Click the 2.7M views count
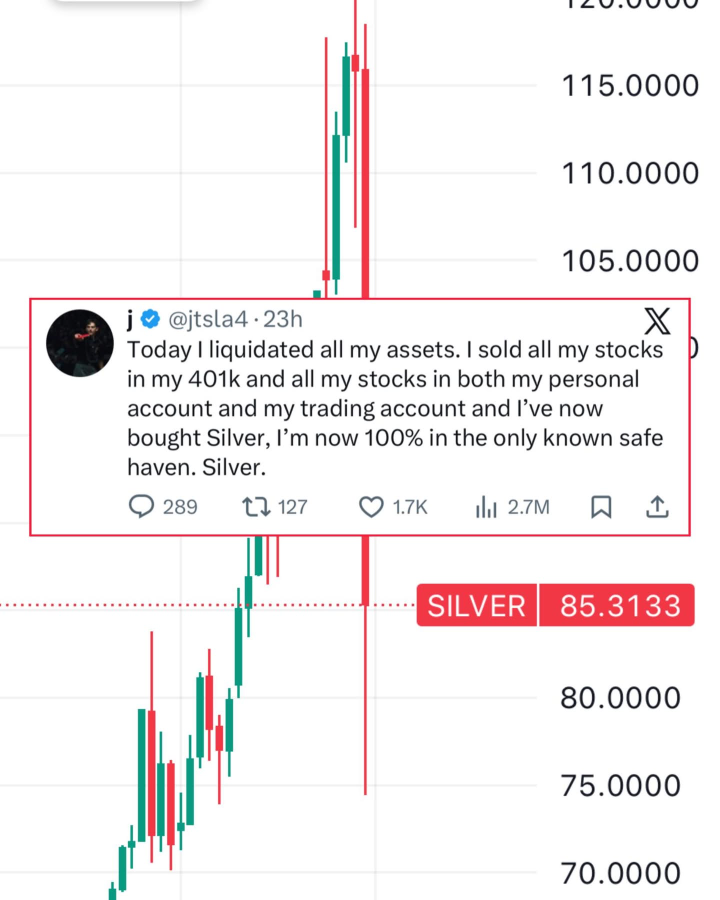Screen dimensions: 720x900 (528, 507)
